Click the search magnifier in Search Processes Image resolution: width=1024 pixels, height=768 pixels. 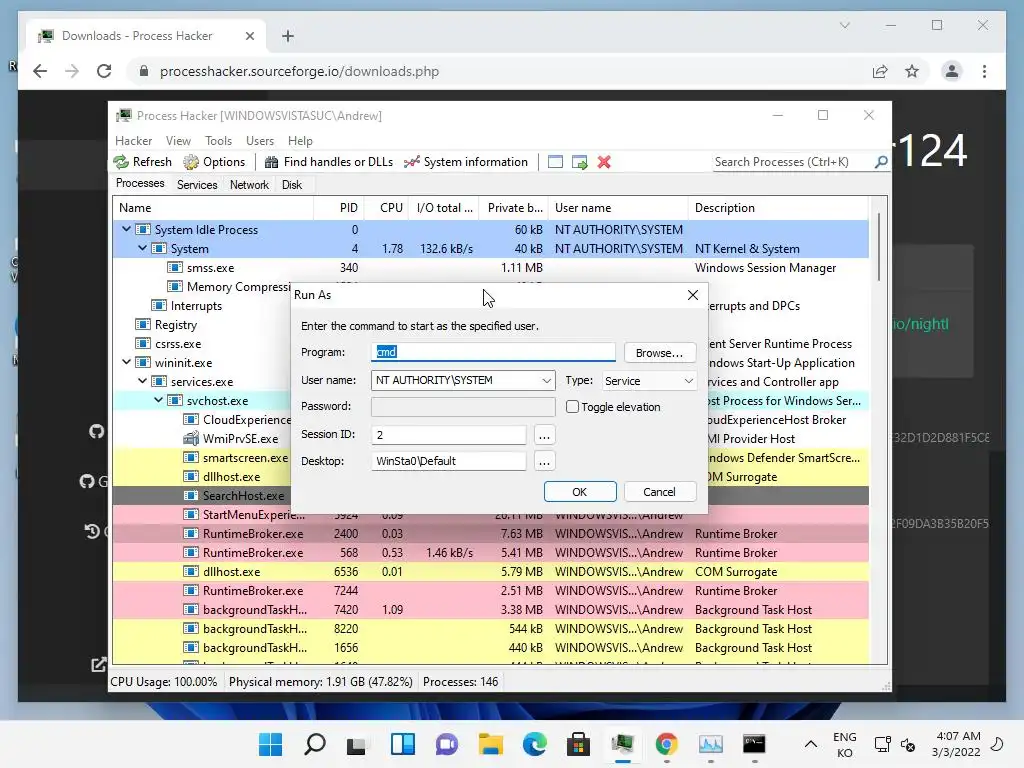point(881,162)
